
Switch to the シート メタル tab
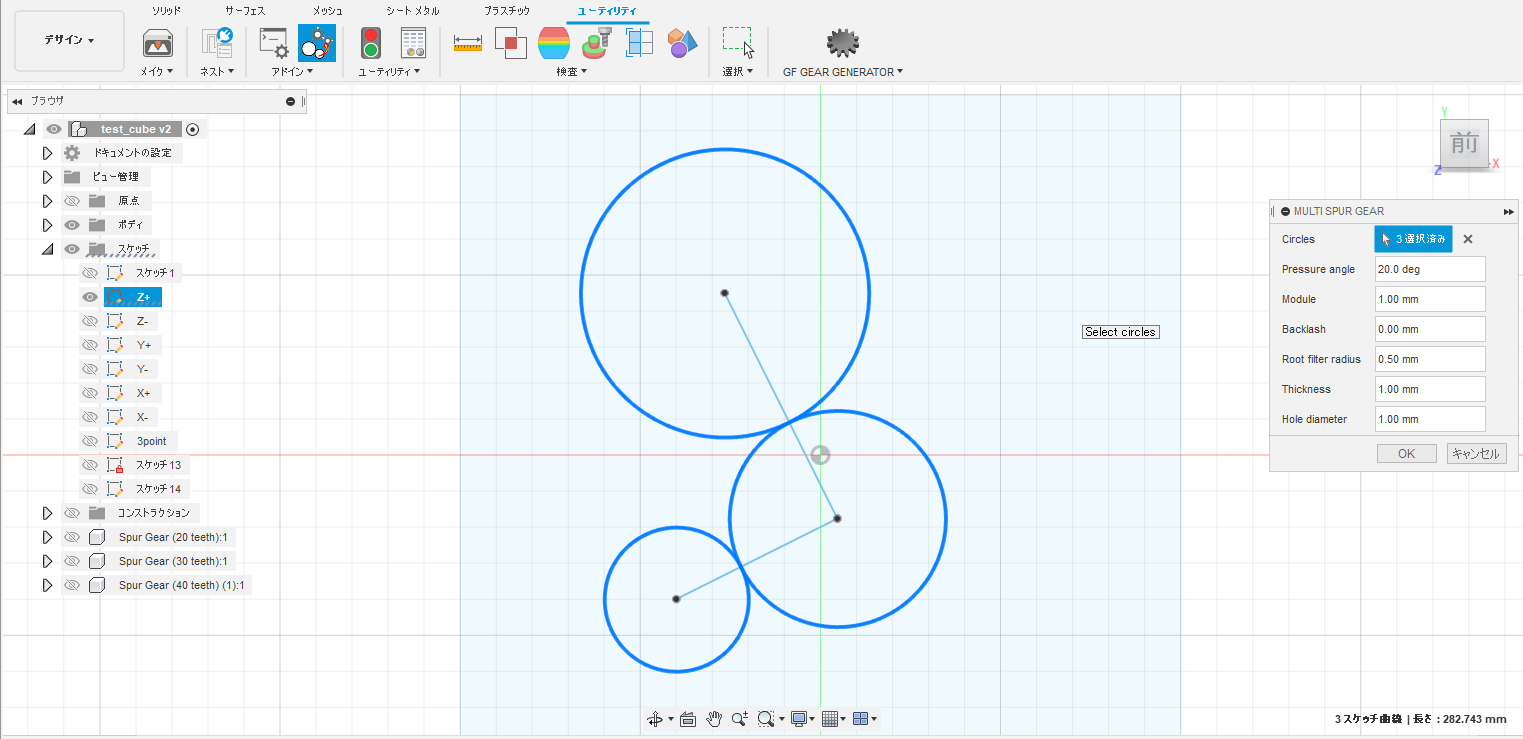pos(412,10)
